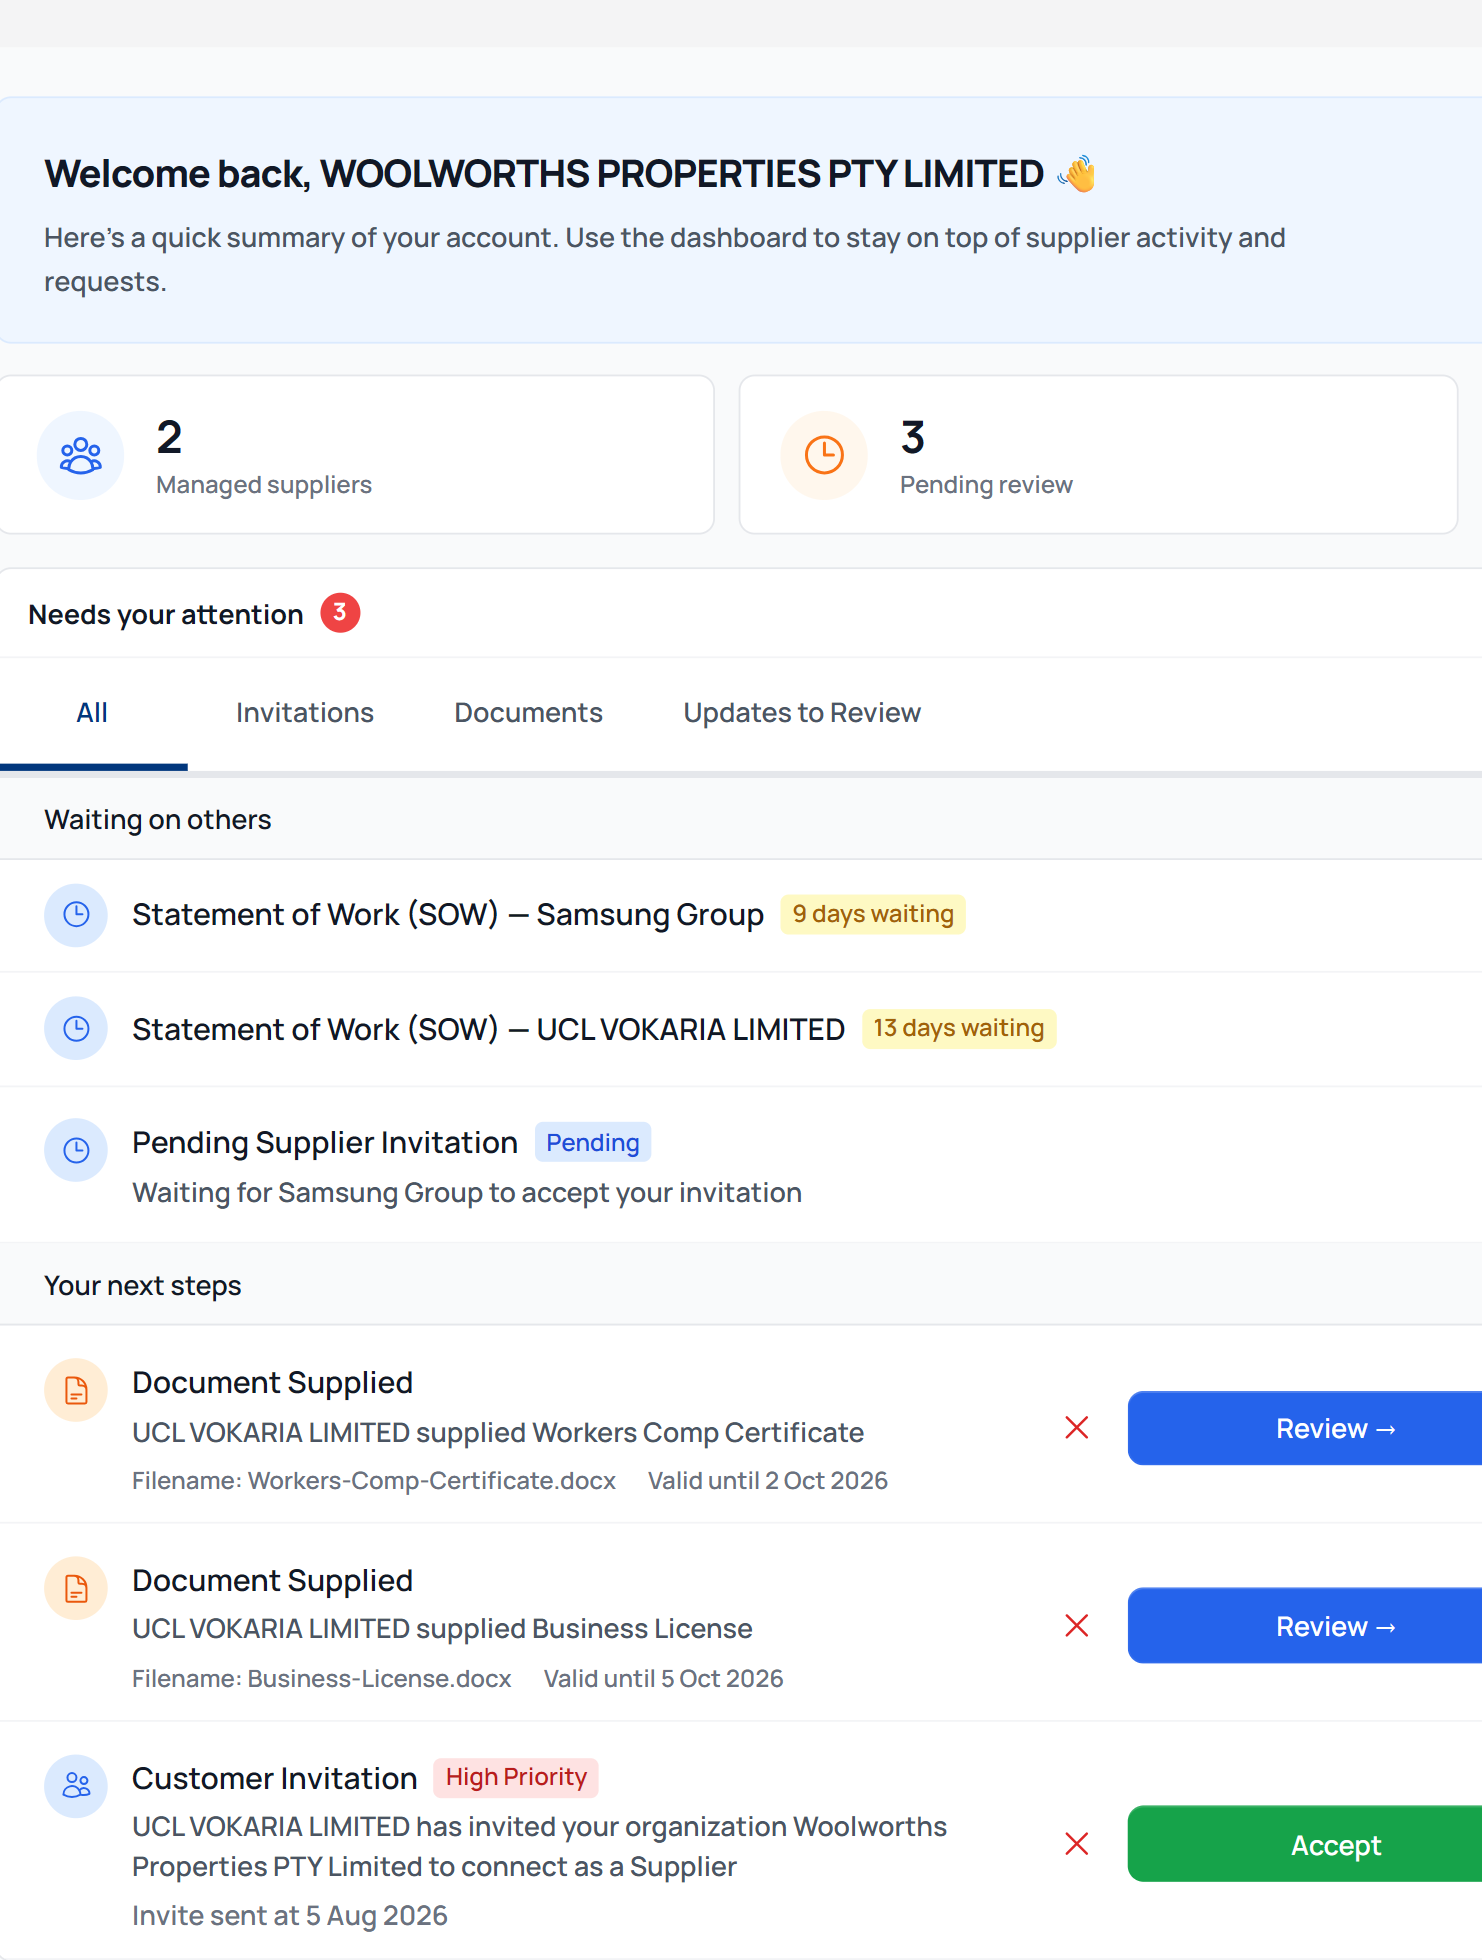
Task: Open the Managed suppliers card
Action: point(356,455)
